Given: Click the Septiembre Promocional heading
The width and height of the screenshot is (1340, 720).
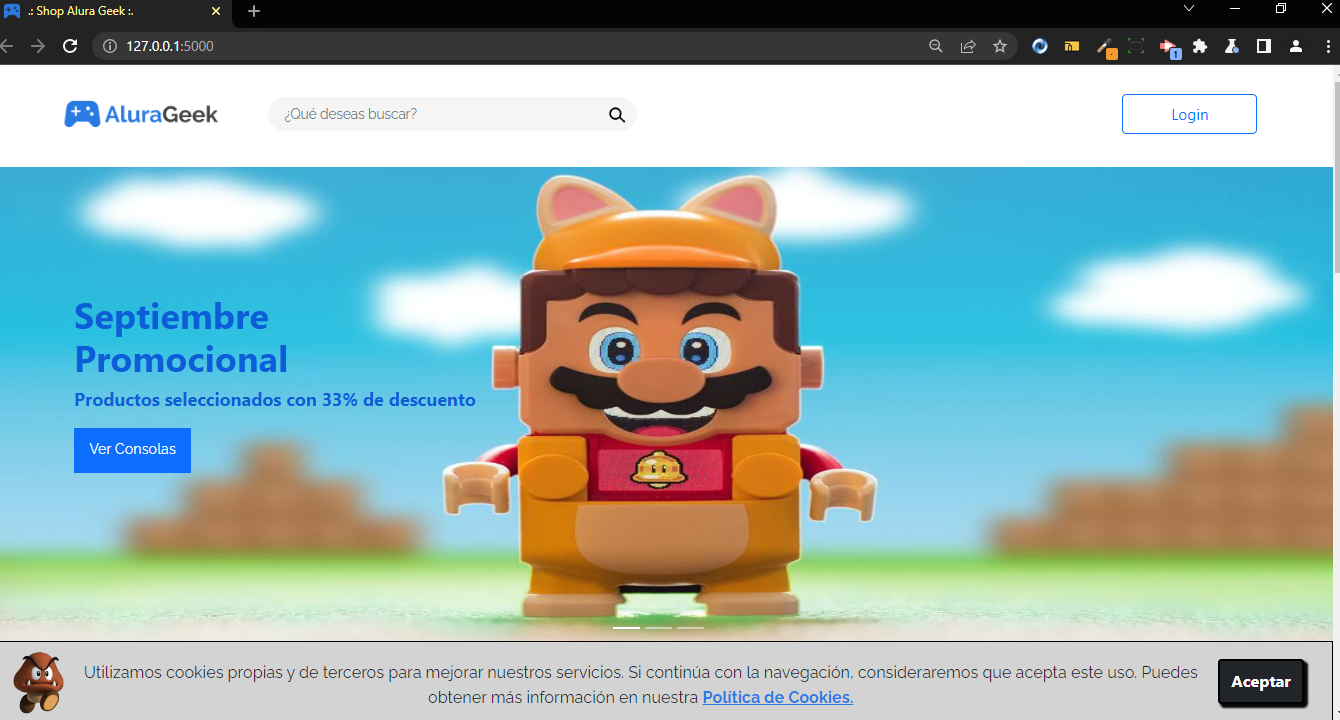Looking at the screenshot, I should tap(181, 338).
